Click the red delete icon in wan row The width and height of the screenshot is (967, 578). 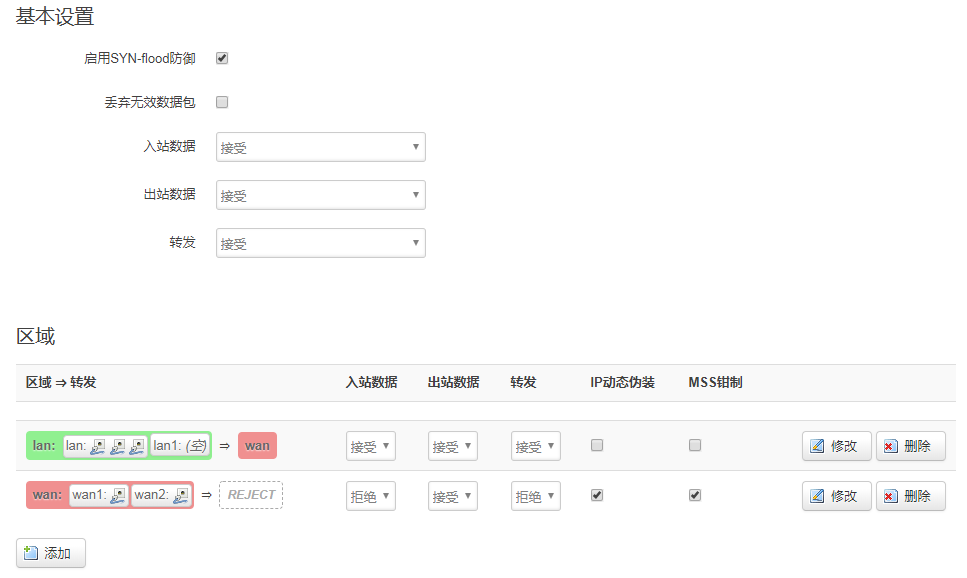(x=891, y=496)
